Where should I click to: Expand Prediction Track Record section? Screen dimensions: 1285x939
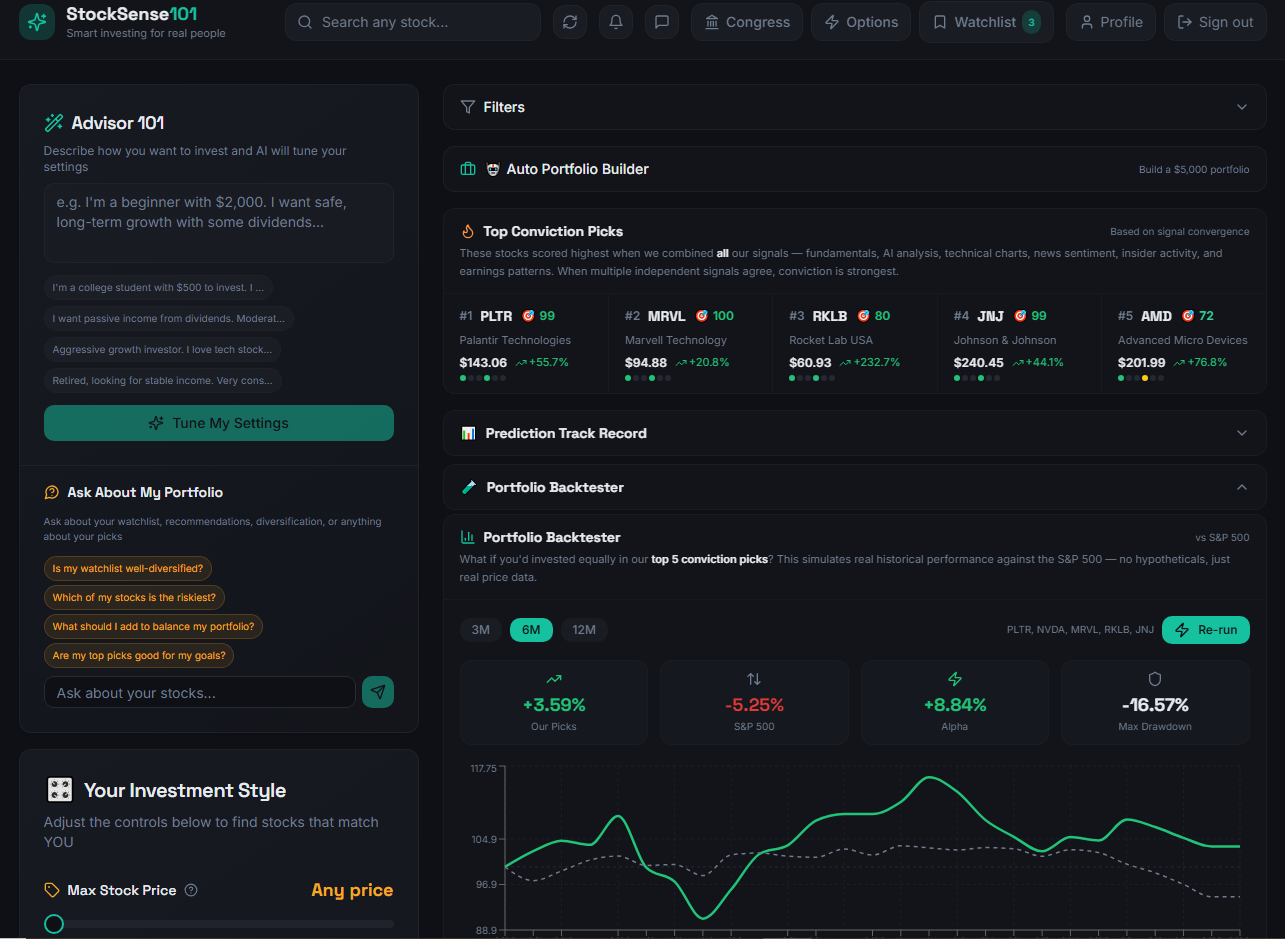1242,433
